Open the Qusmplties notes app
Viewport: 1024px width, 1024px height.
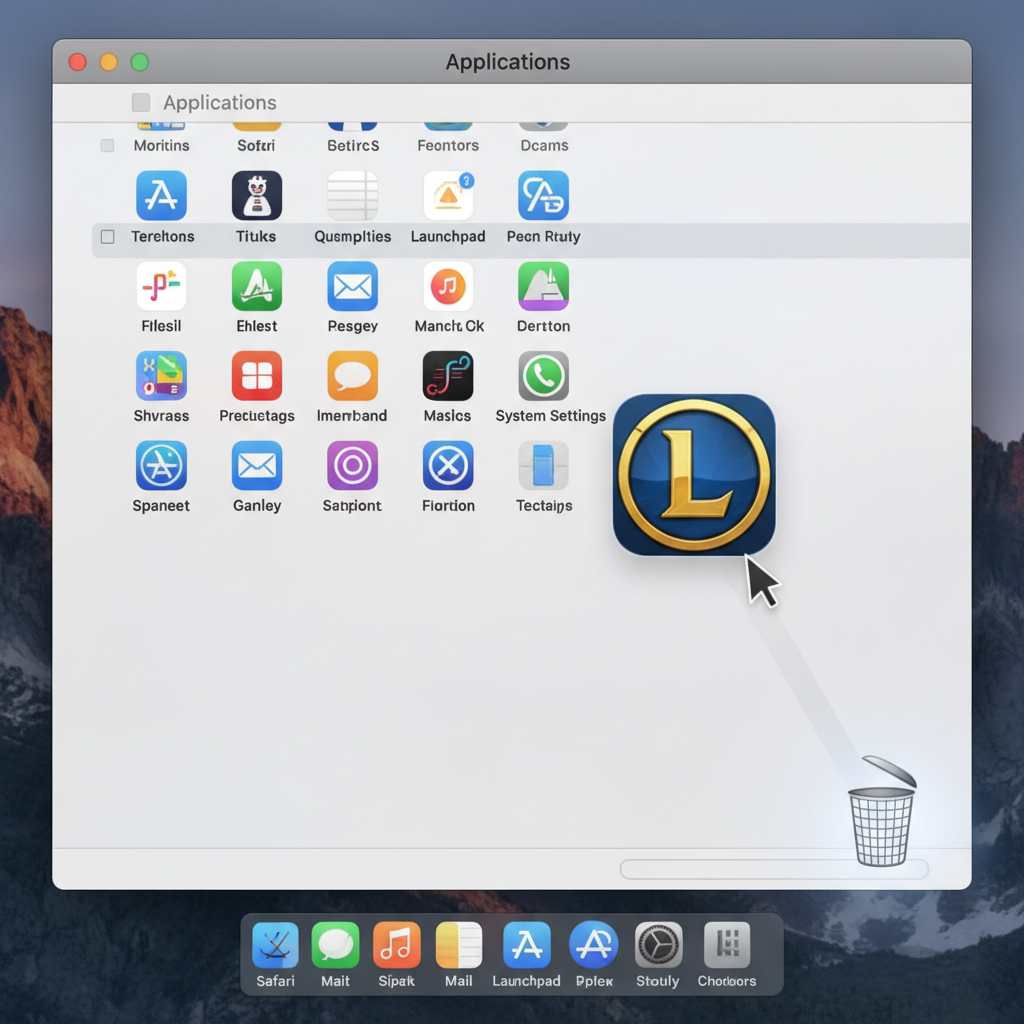[x=352, y=195]
